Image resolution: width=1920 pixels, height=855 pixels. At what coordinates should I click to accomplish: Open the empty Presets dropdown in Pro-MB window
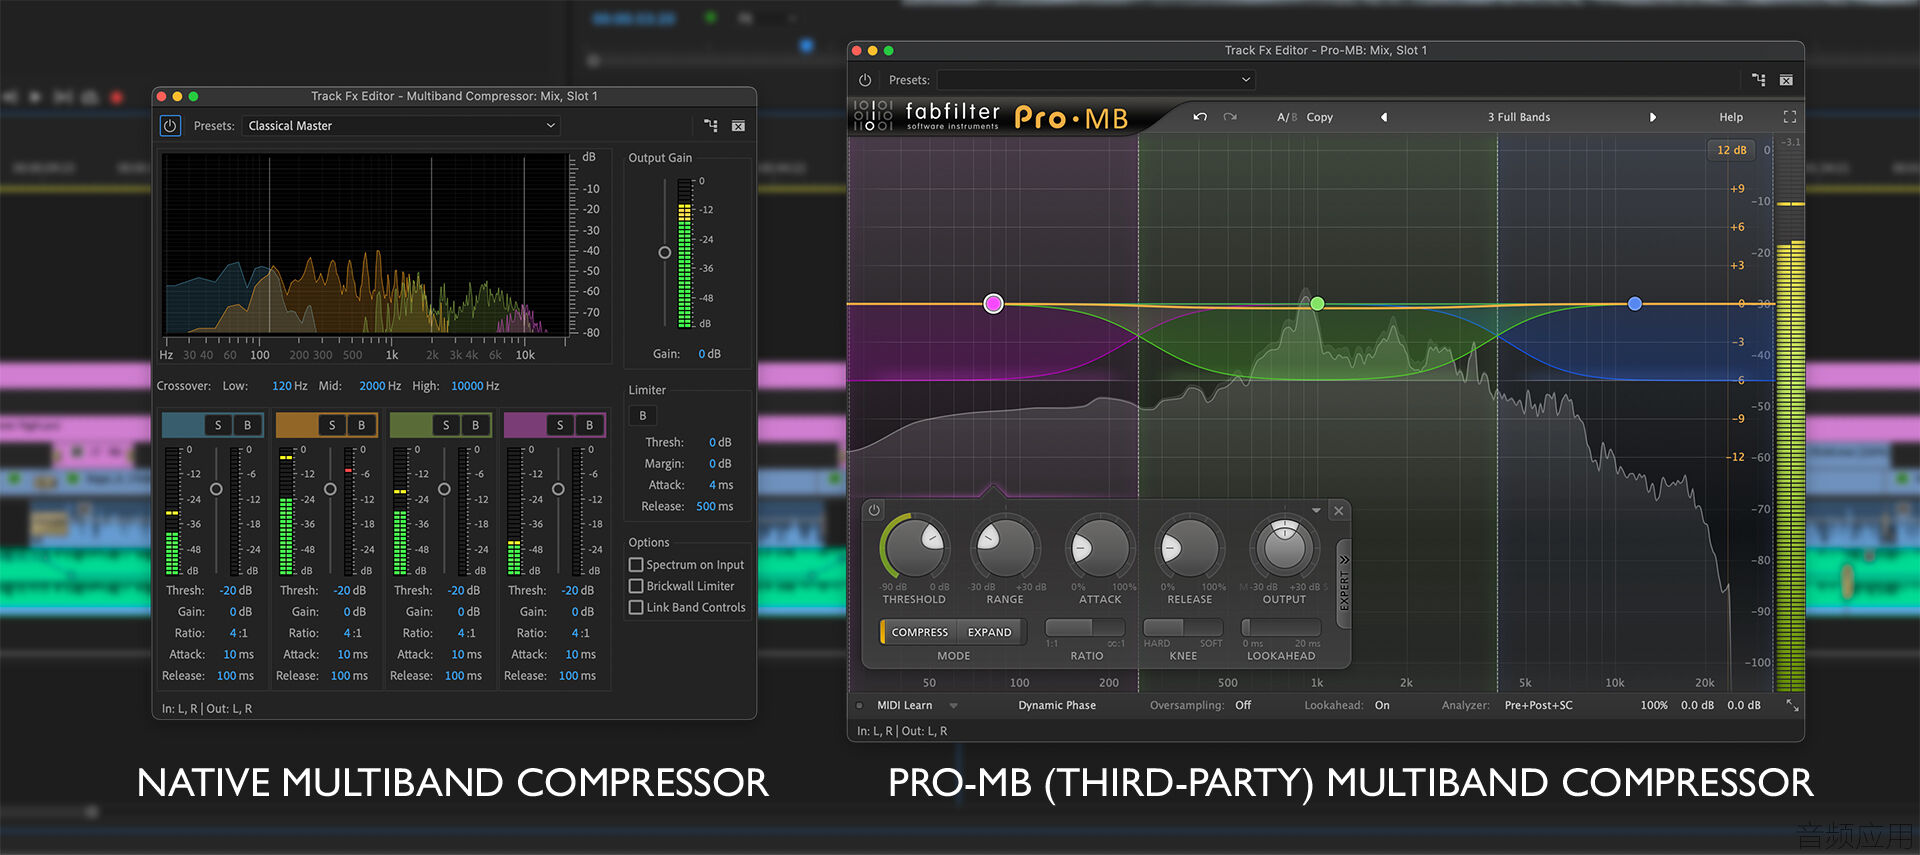coord(1096,80)
